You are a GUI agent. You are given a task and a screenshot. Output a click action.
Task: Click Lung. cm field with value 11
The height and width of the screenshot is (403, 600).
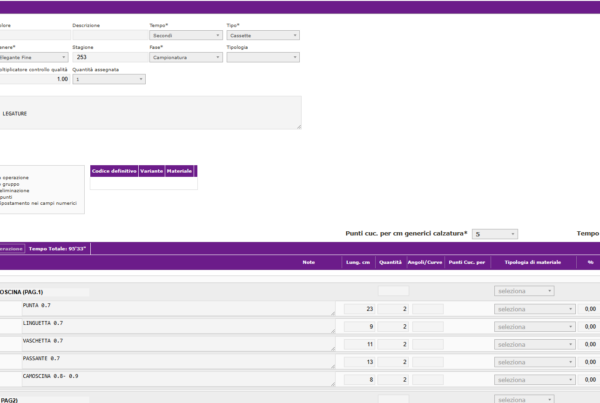tap(359, 344)
